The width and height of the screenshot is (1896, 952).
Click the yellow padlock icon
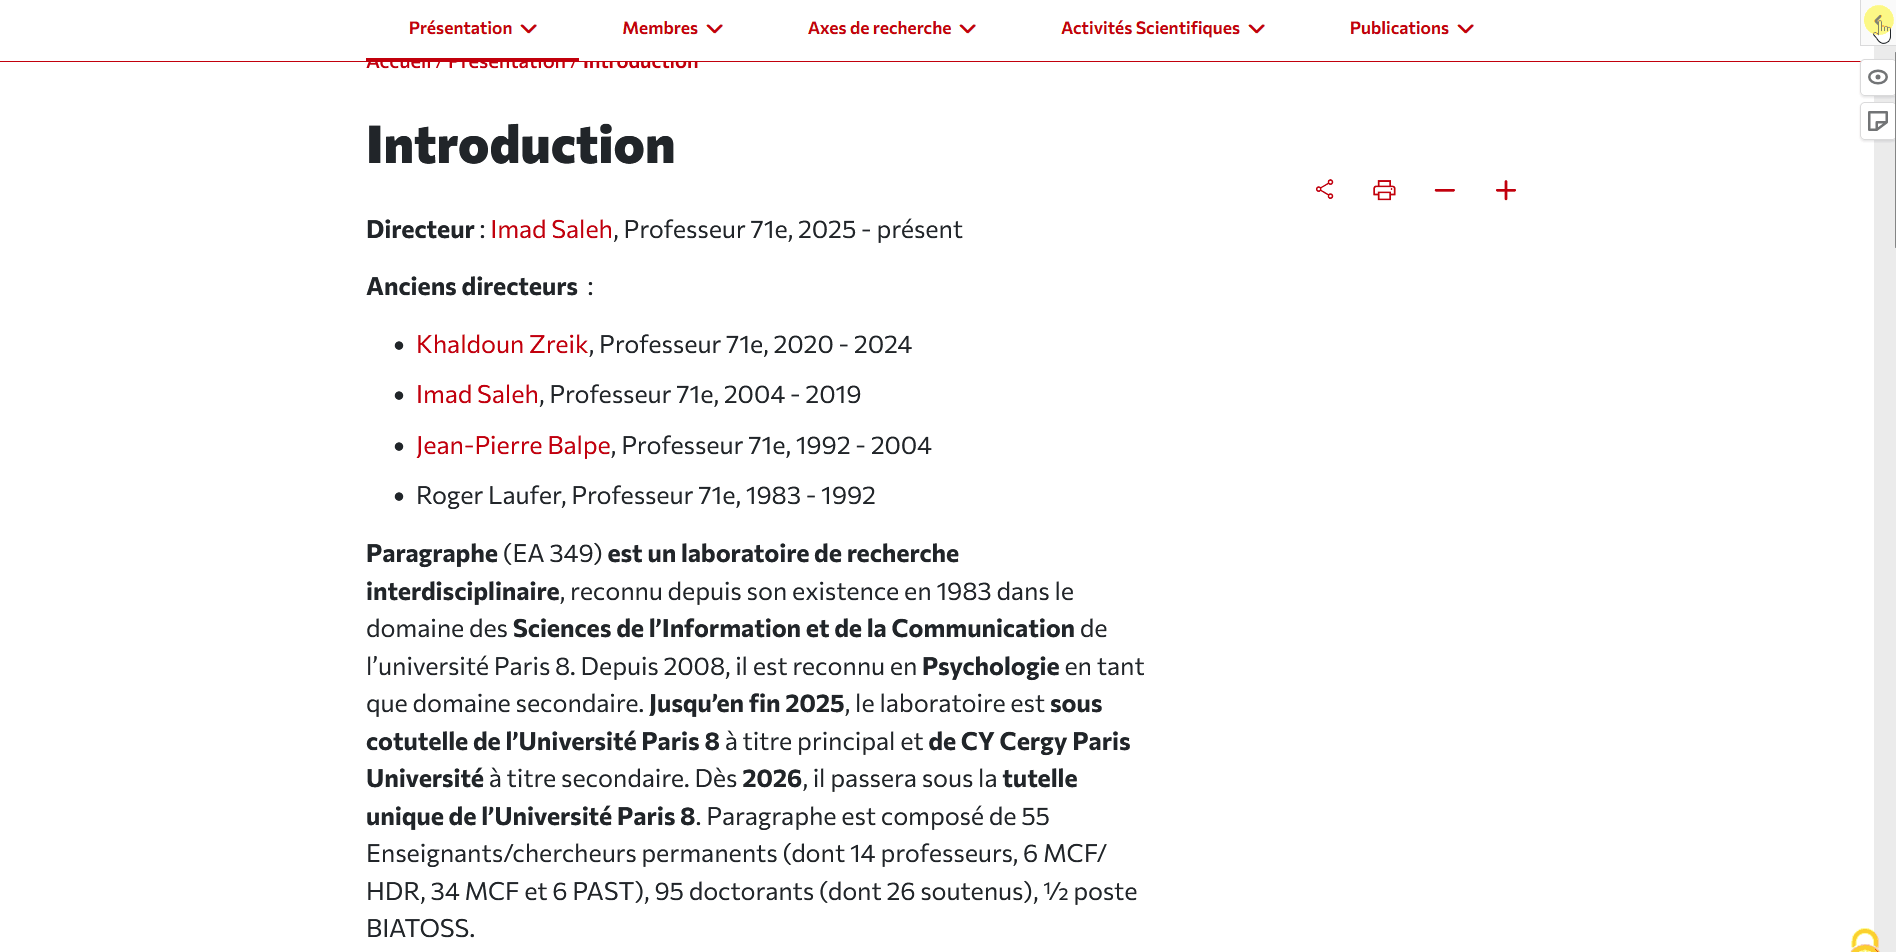[x=1865, y=941]
